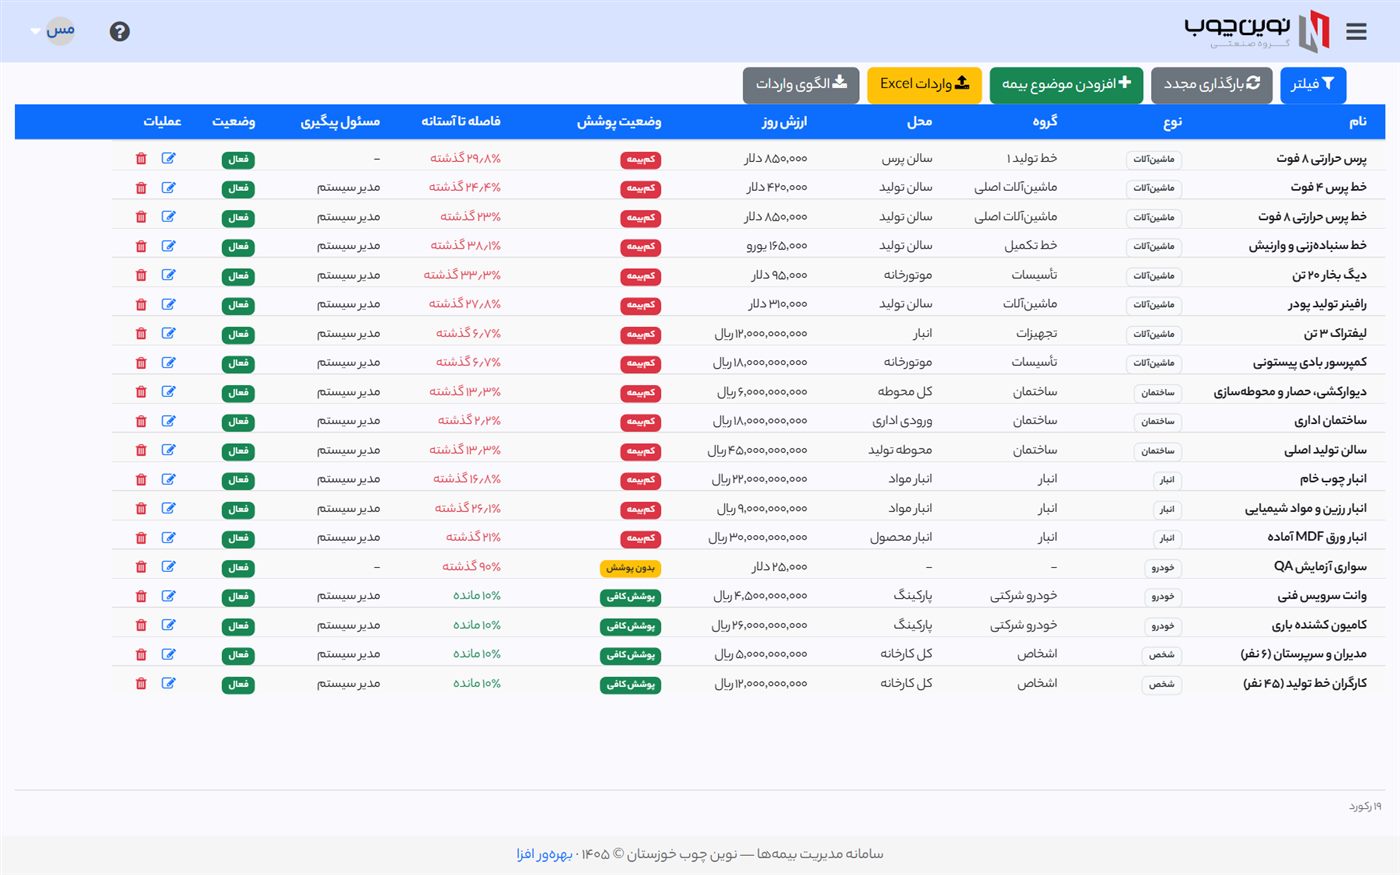Click the بدون پوشش badge
The image size is (1400, 875).
tap(630, 568)
